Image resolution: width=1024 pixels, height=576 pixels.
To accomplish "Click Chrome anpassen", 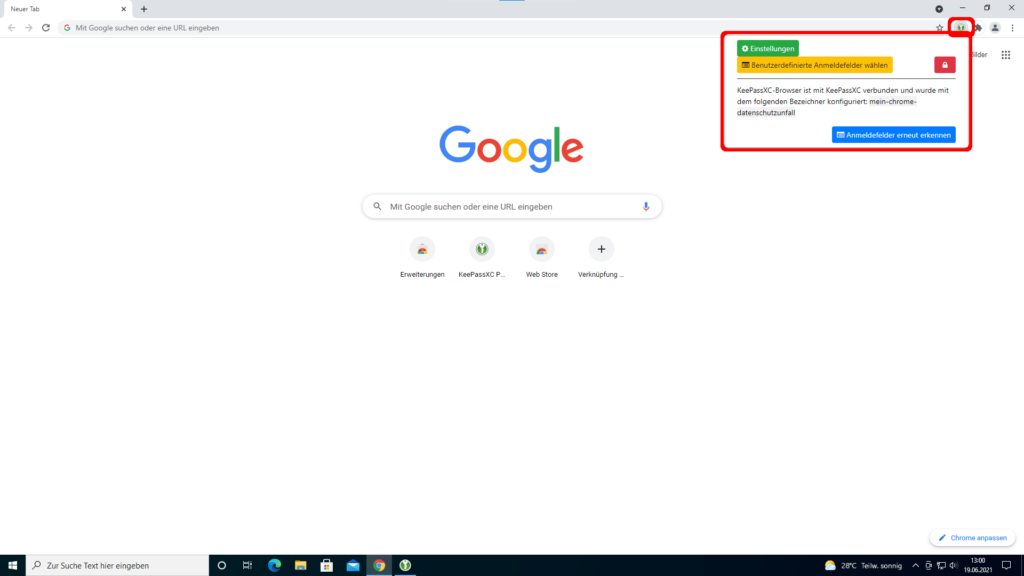I will (x=972, y=538).
